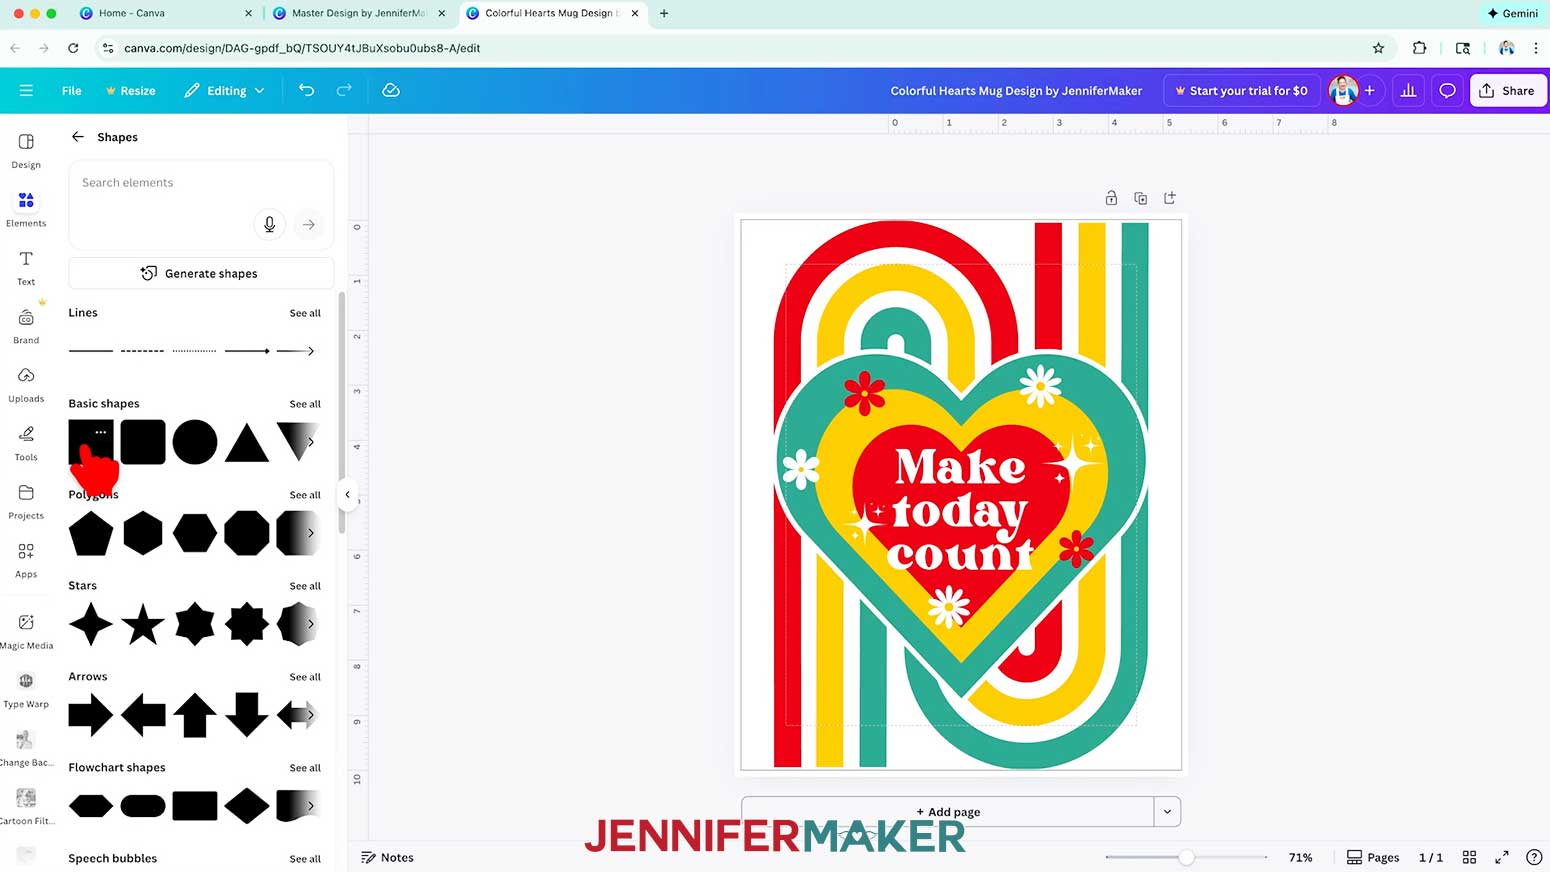Add the five-point star shape

143,624
